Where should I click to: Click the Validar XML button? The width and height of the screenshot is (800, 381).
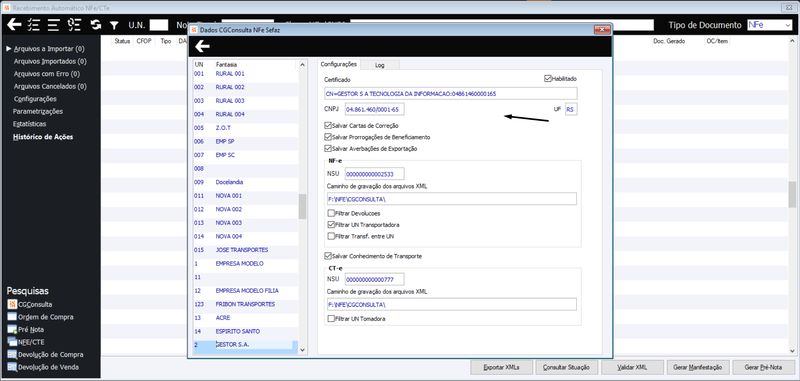click(x=632, y=367)
